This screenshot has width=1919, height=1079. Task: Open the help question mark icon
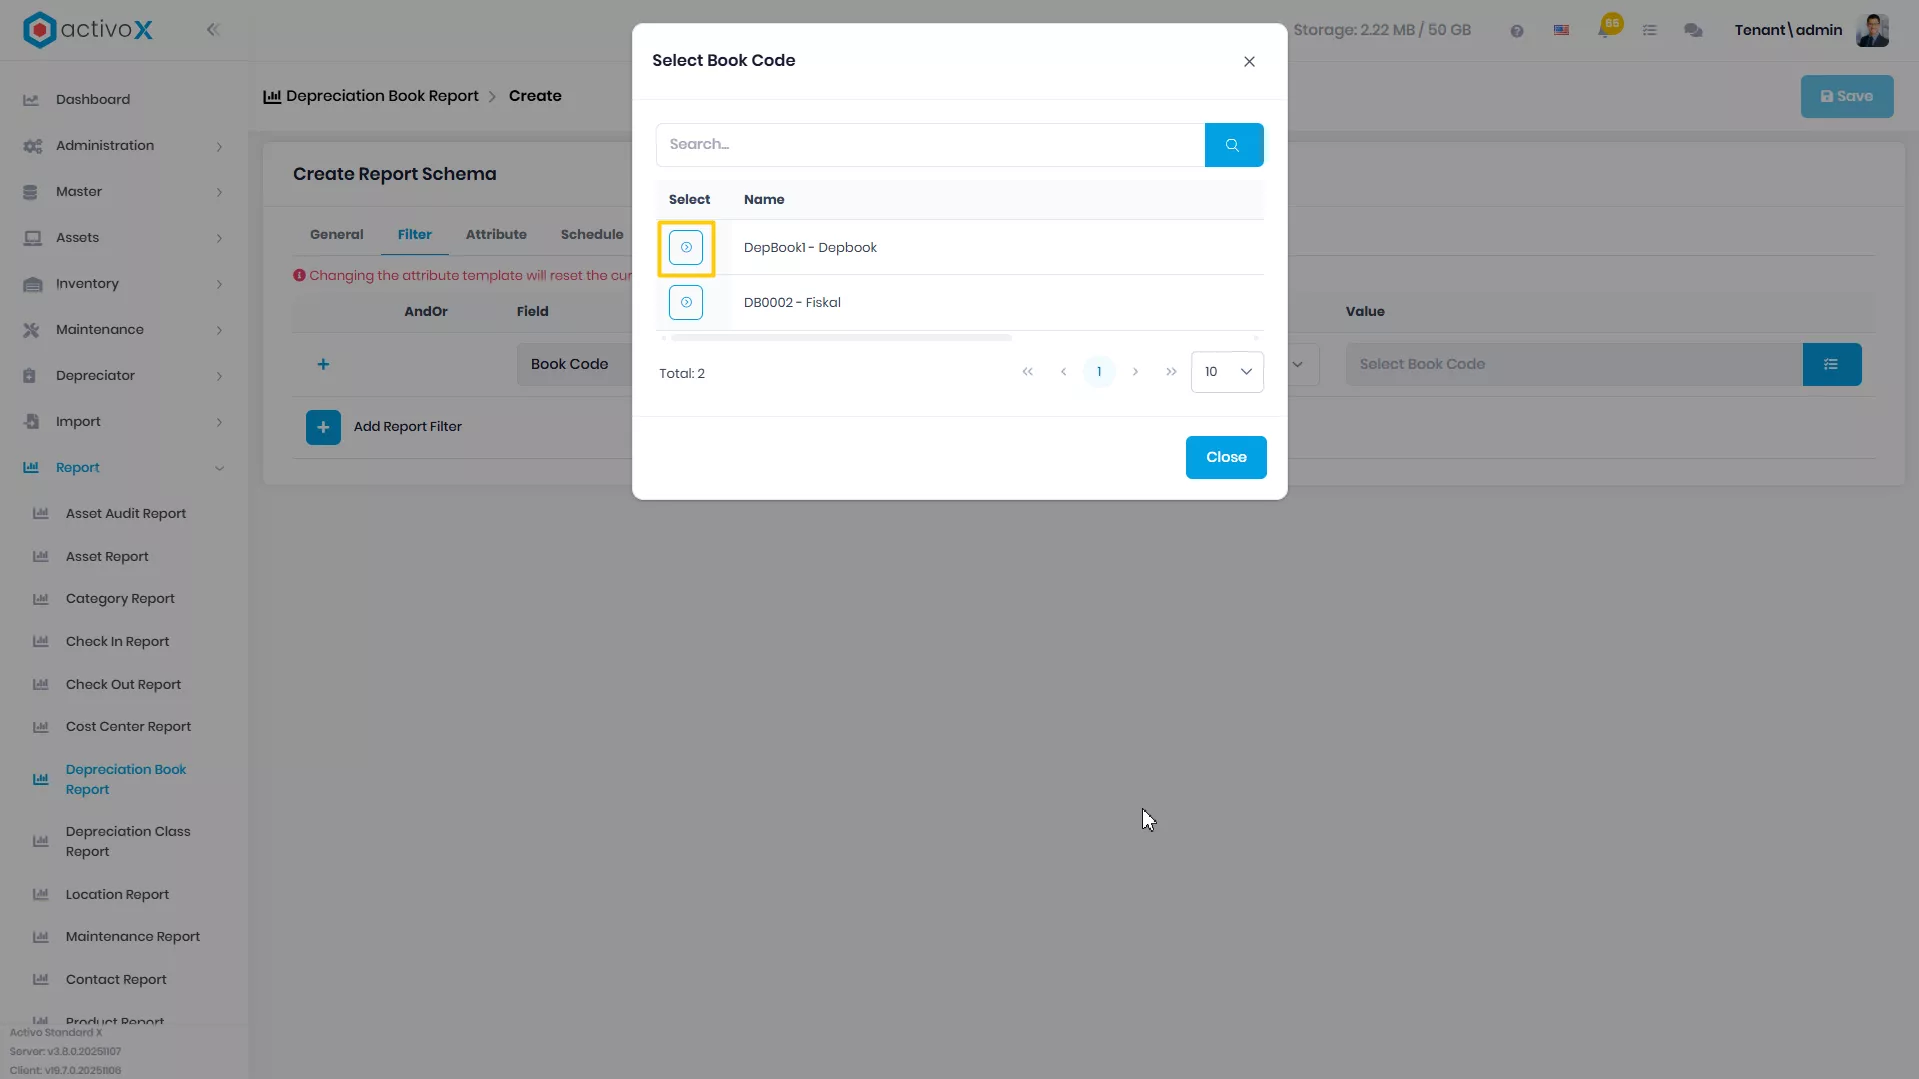[1517, 31]
